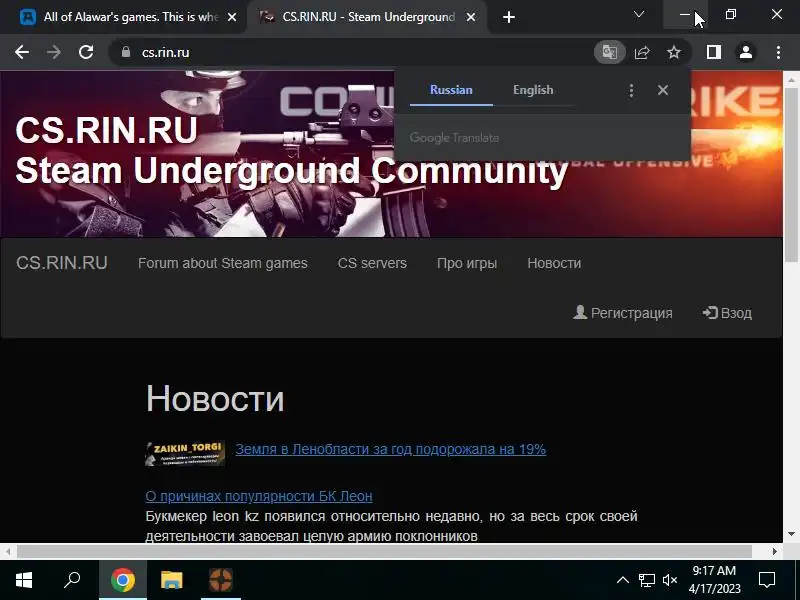Open Земля в Ленобласти news link
Image resolution: width=800 pixels, height=600 pixels.
[391, 449]
